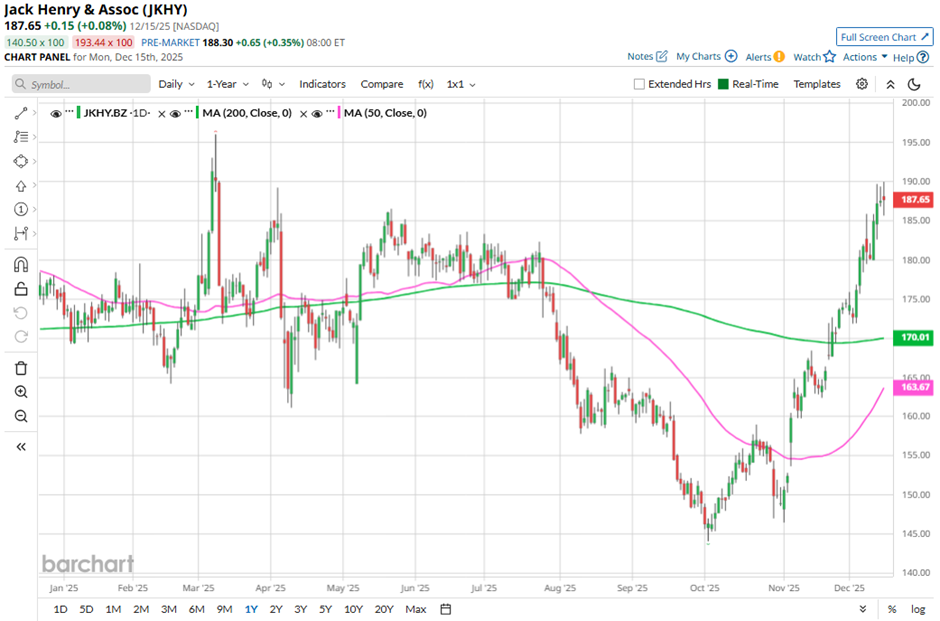Open the Daily frequency dropdown

pos(176,85)
